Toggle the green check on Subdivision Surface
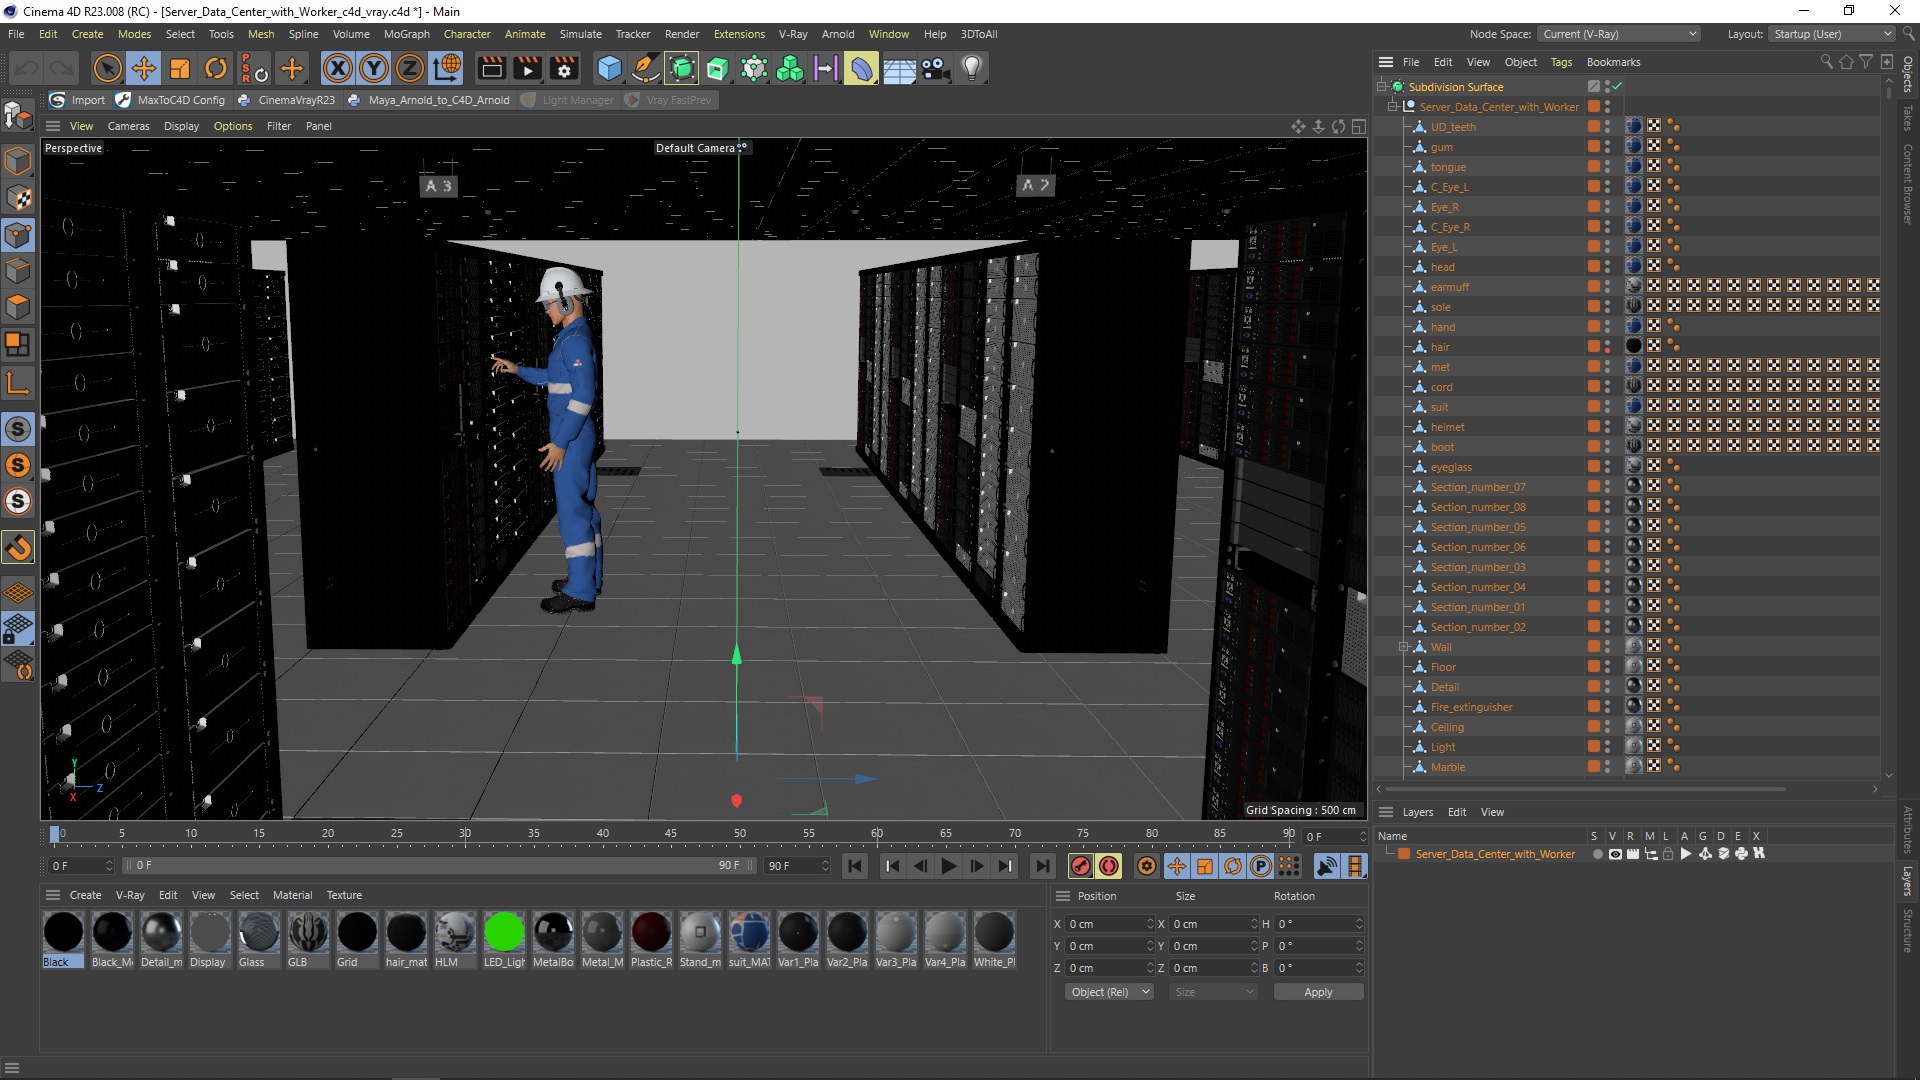The height and width of the screenshot is (1080, 1920). pyautogui.click(x=1617, y=87)
